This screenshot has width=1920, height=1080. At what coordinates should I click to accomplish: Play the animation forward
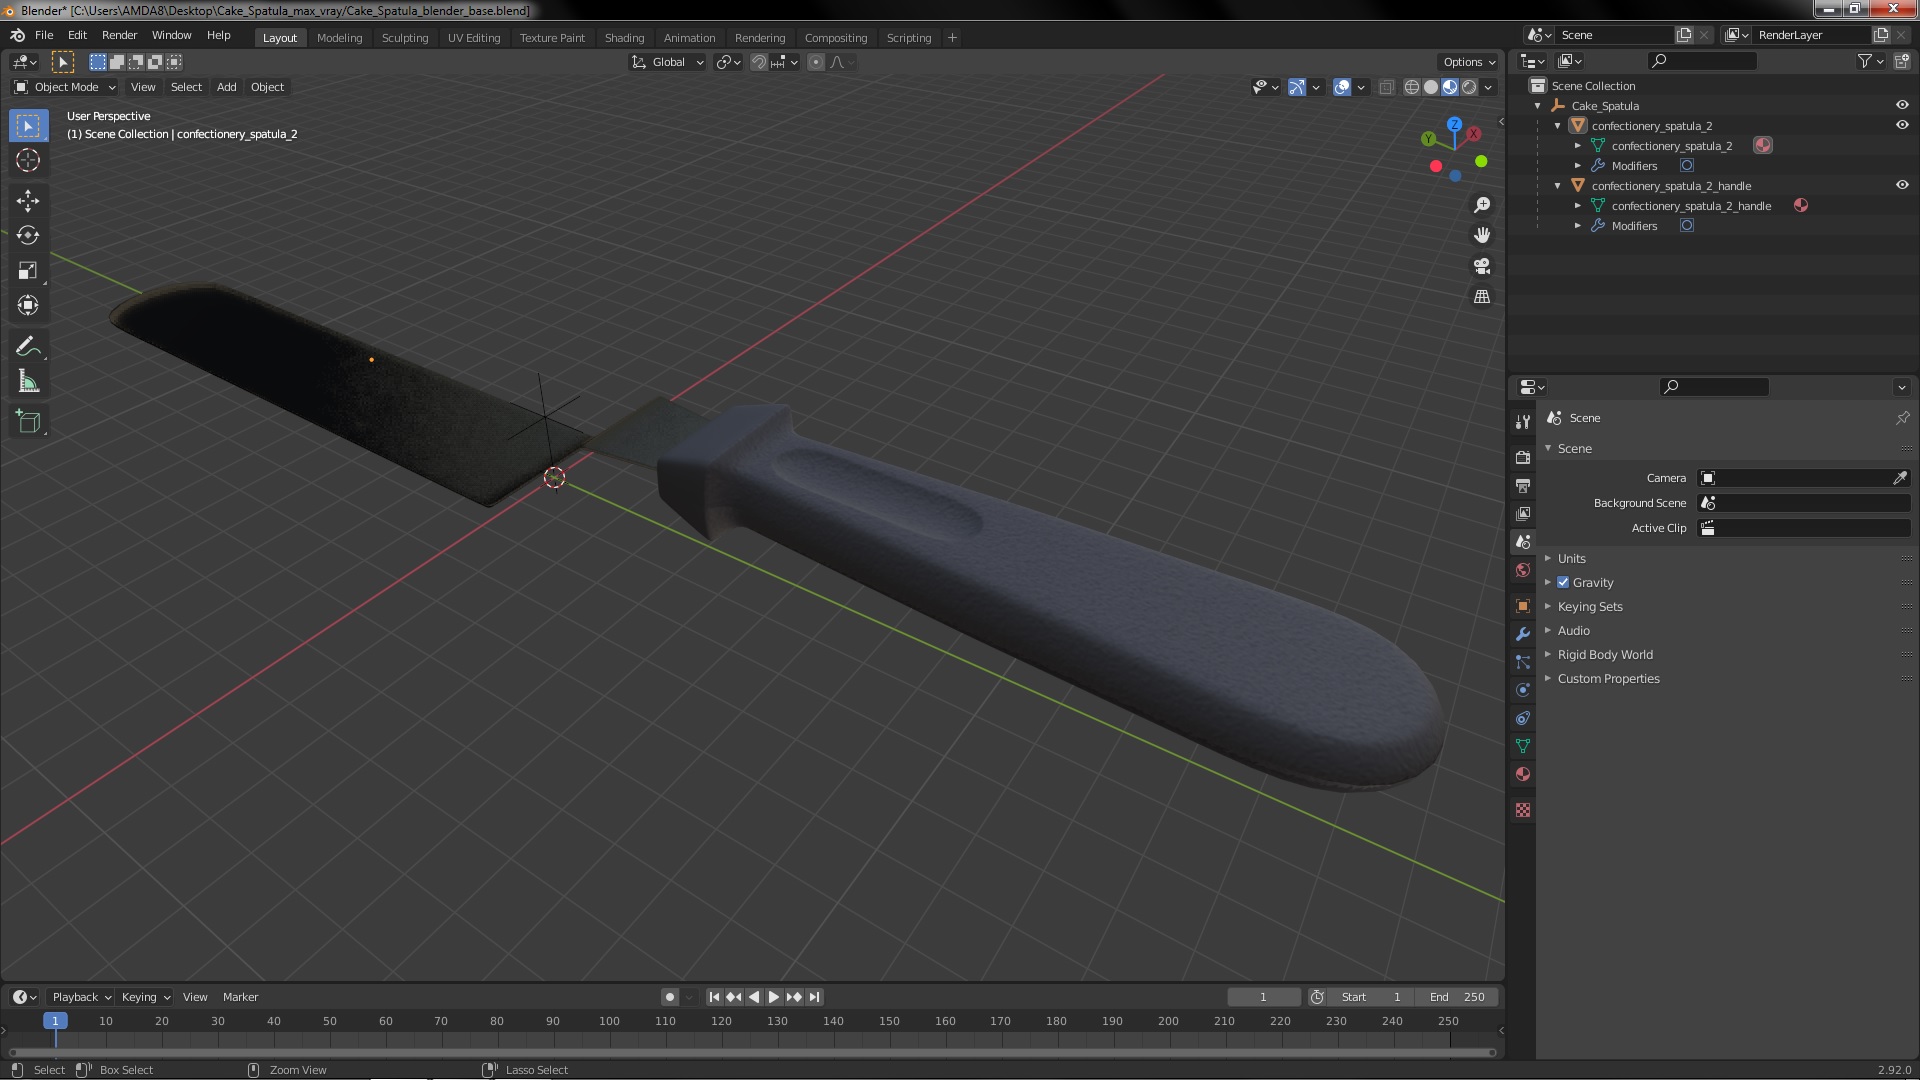coord(774,997)
